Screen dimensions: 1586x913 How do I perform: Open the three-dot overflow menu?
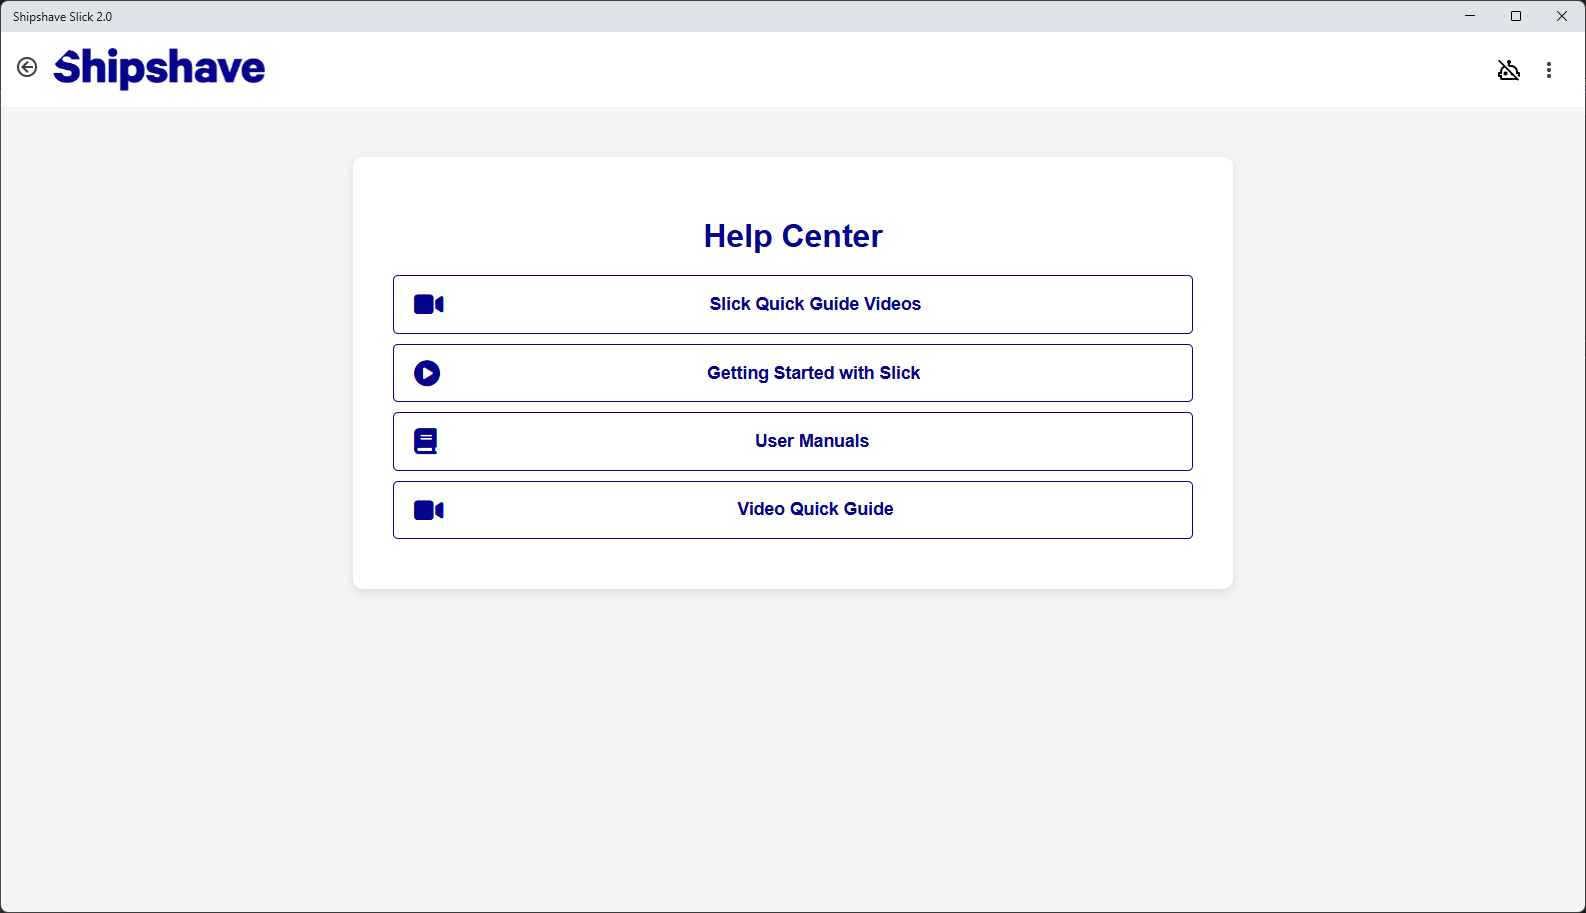tap(1549, 70)
